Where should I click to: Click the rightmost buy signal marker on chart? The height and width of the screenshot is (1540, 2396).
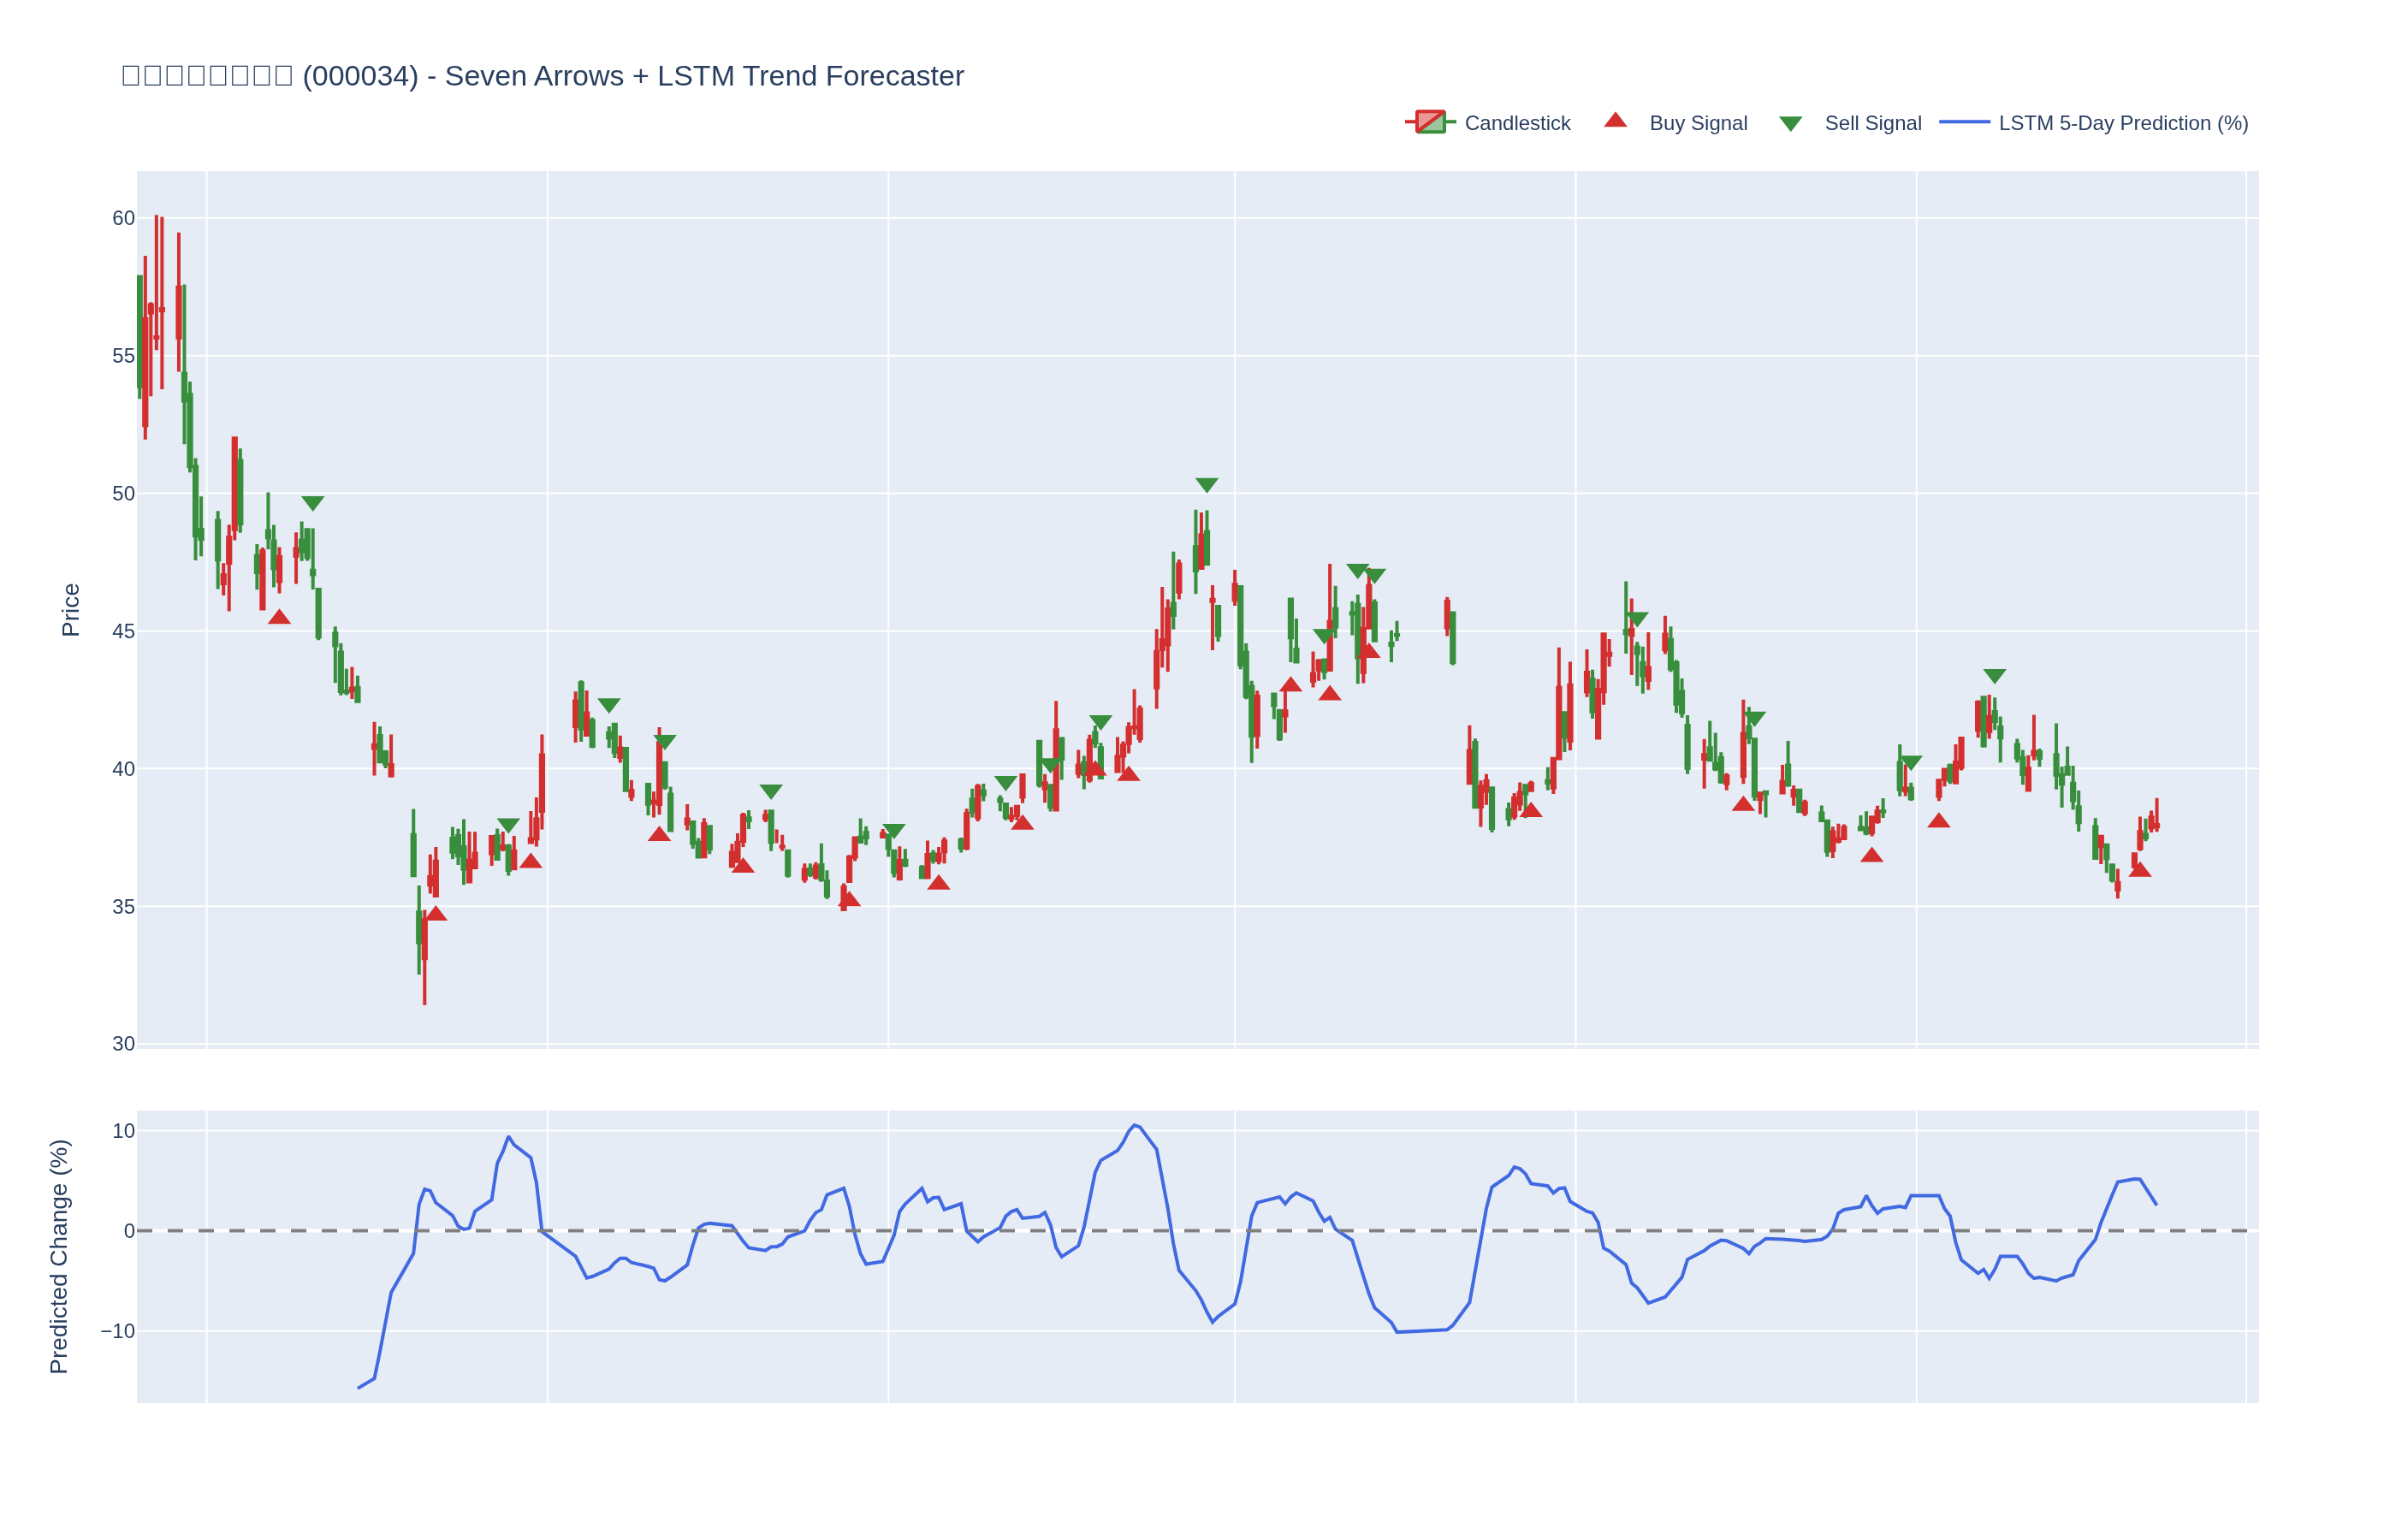coord(2140,870)
